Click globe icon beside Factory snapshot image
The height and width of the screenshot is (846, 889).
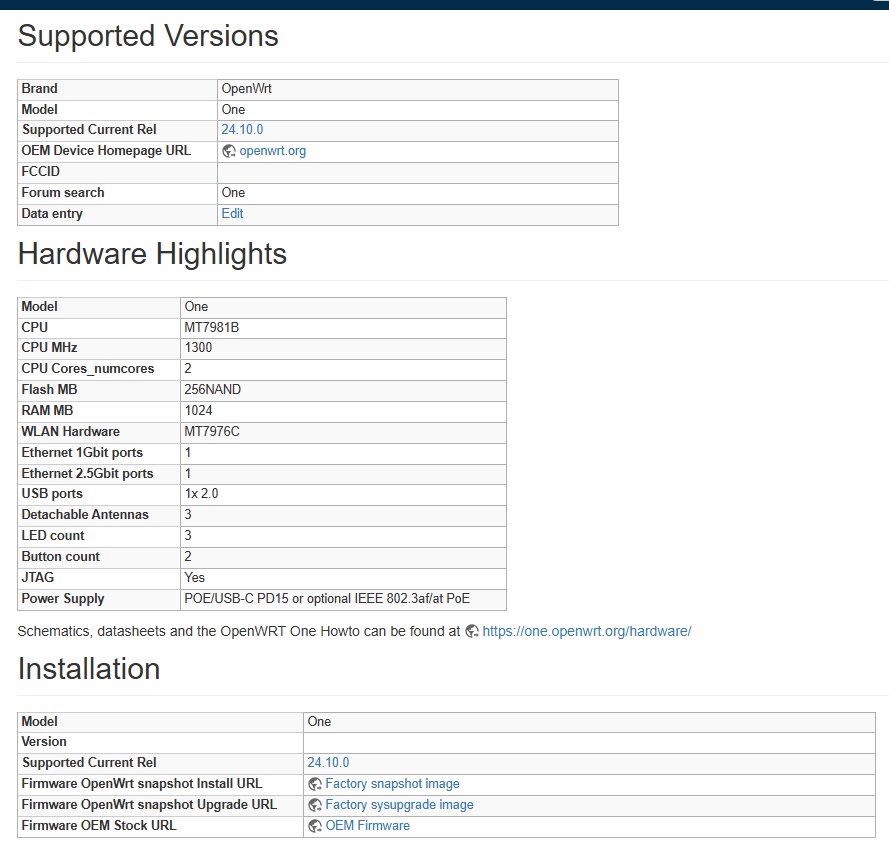(x=315, y=784)
